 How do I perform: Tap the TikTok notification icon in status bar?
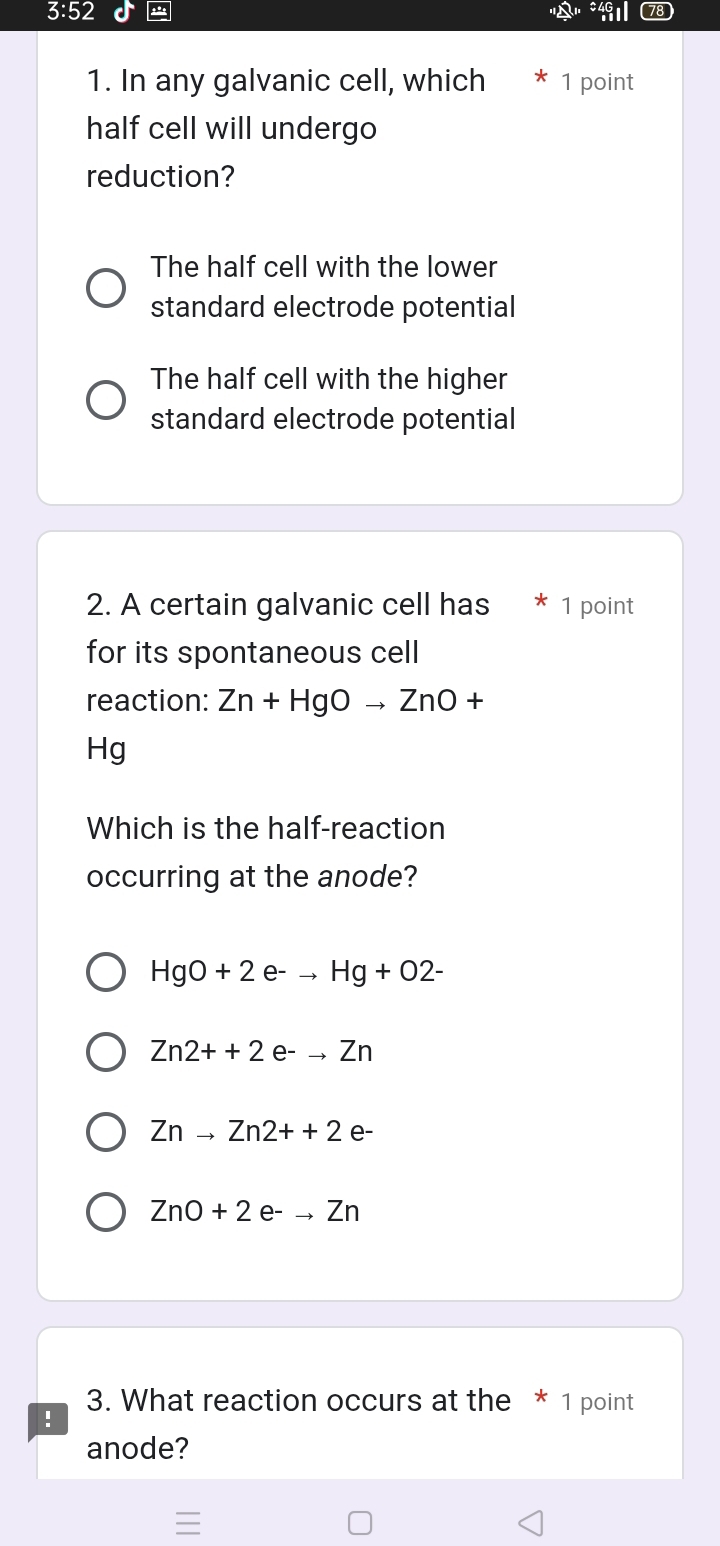click(124, 12)
